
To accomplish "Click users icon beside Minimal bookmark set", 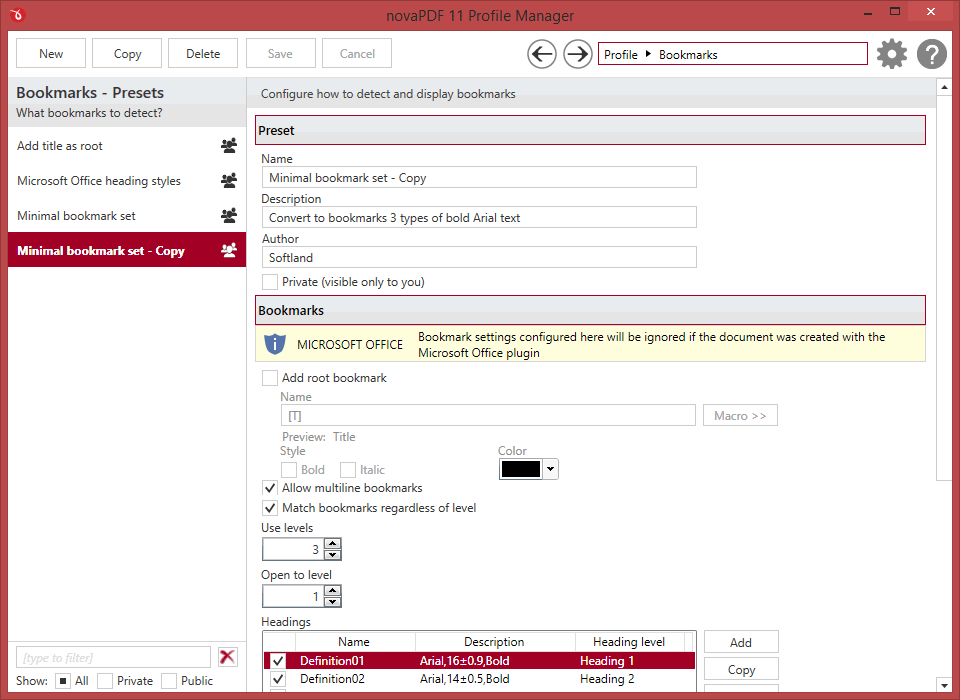I will click(229, 216).
